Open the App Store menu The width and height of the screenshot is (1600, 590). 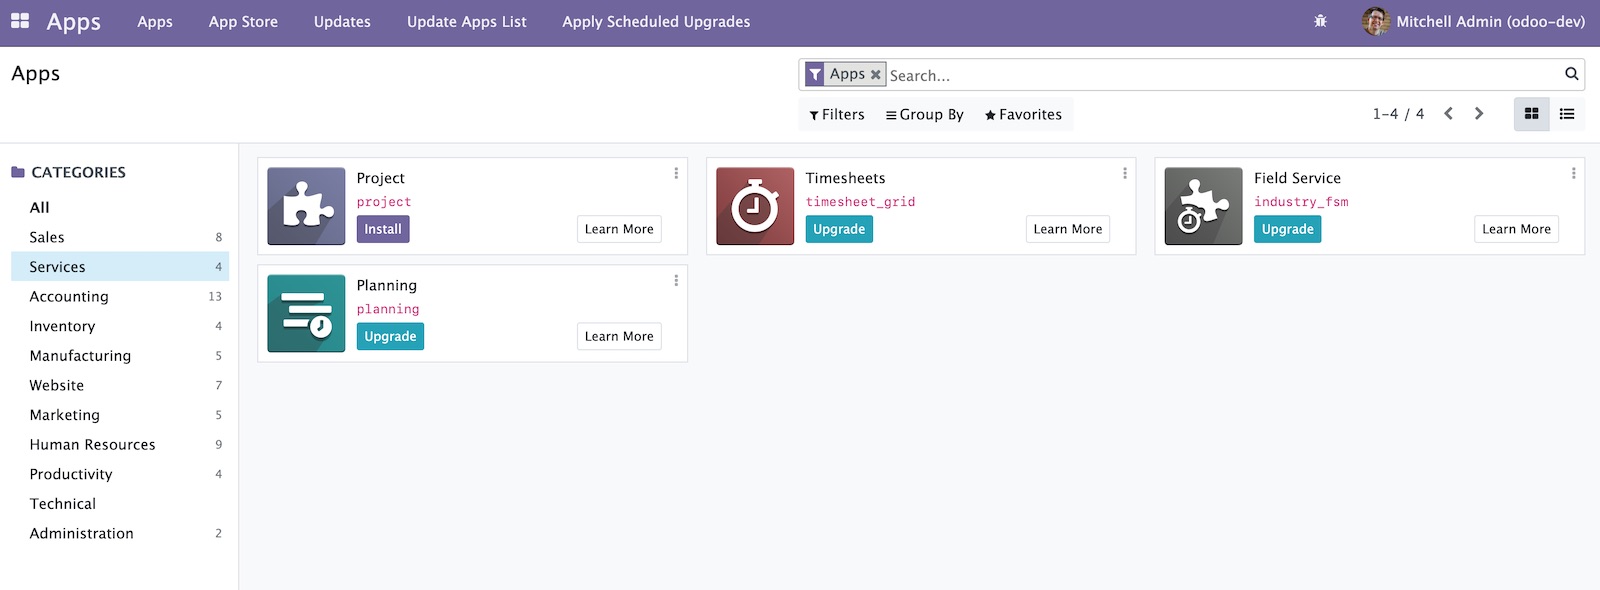243,22
